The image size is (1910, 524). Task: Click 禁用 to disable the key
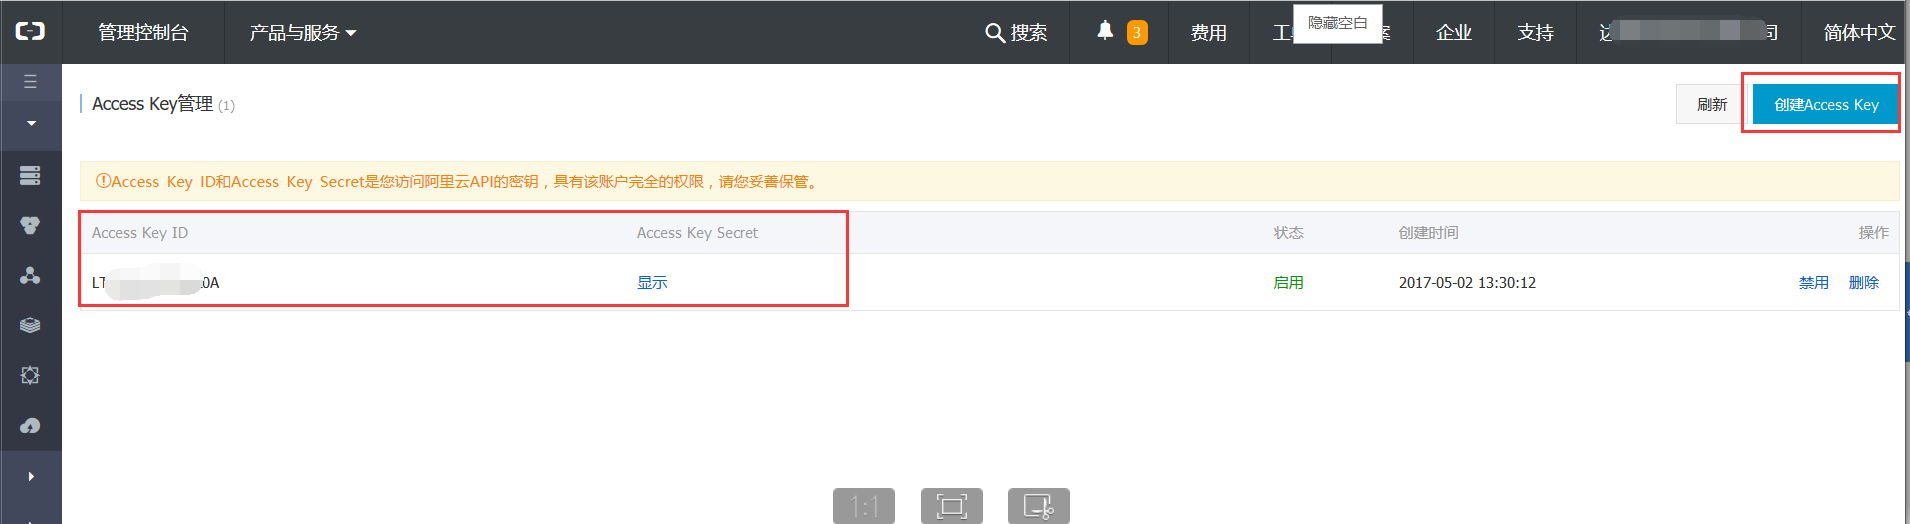tap(1814, 283)
